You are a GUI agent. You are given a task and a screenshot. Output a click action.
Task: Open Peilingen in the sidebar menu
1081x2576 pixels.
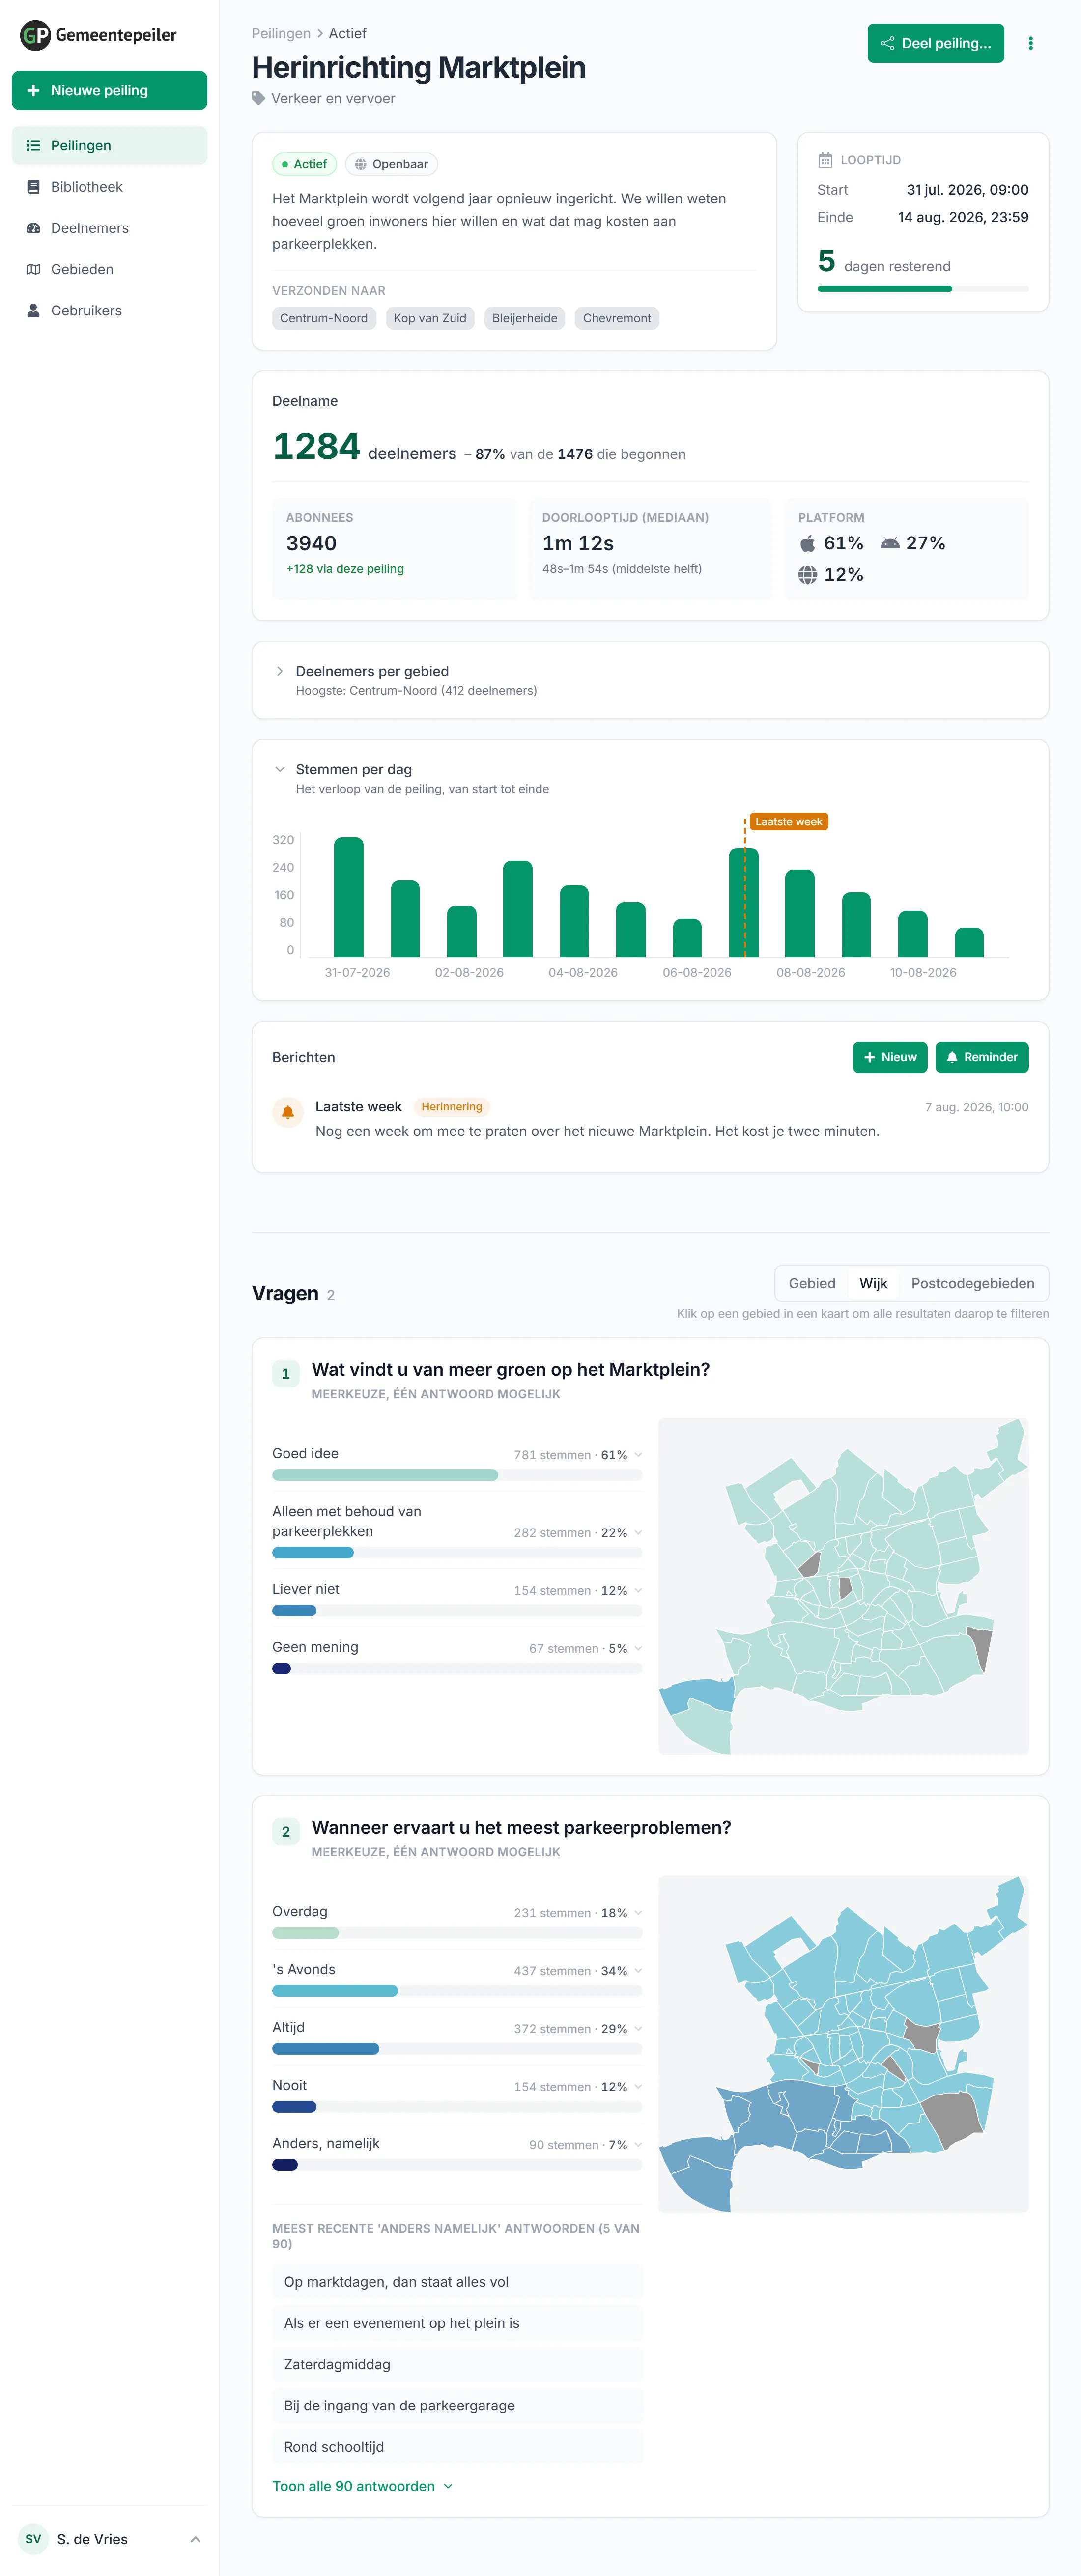coord(109,146)
